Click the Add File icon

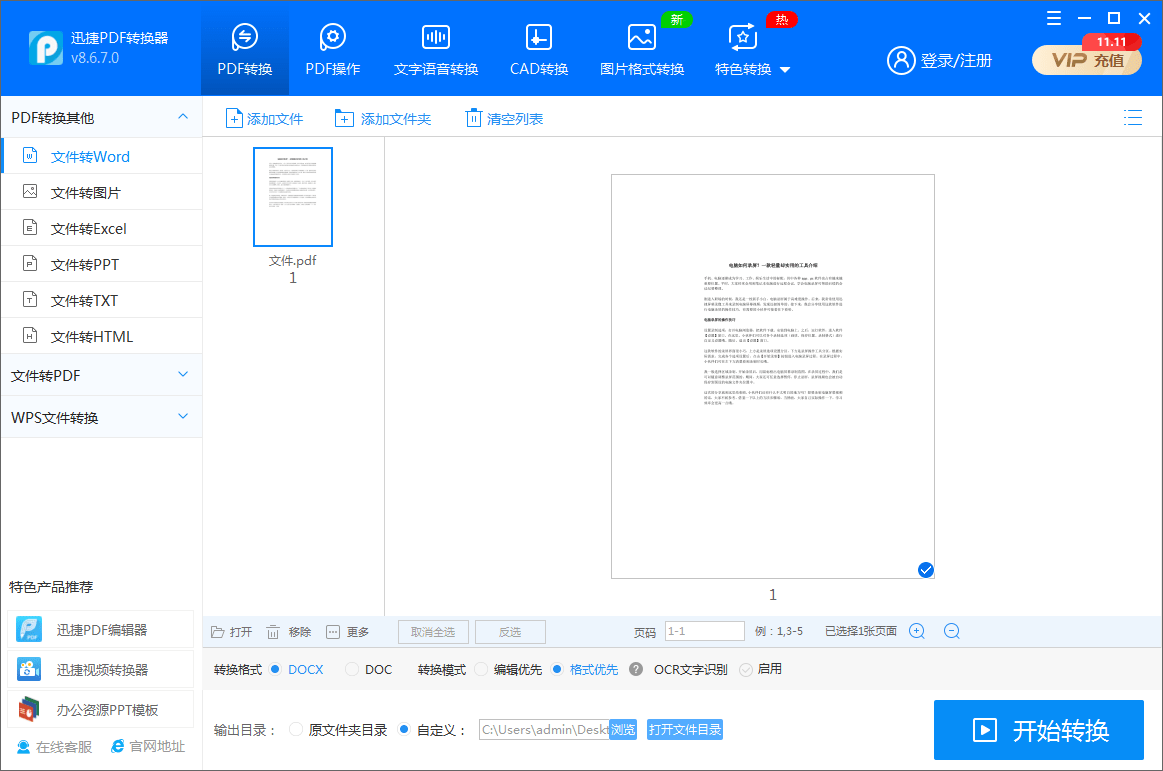234,119
